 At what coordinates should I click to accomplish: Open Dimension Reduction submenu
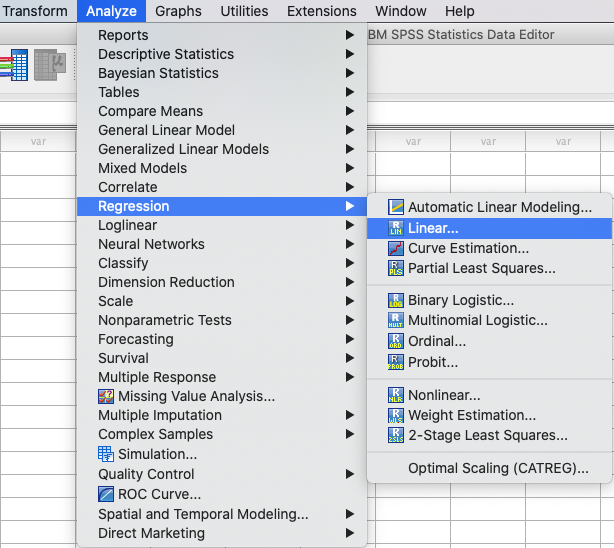pyautogui.click(x=222, y=282)
